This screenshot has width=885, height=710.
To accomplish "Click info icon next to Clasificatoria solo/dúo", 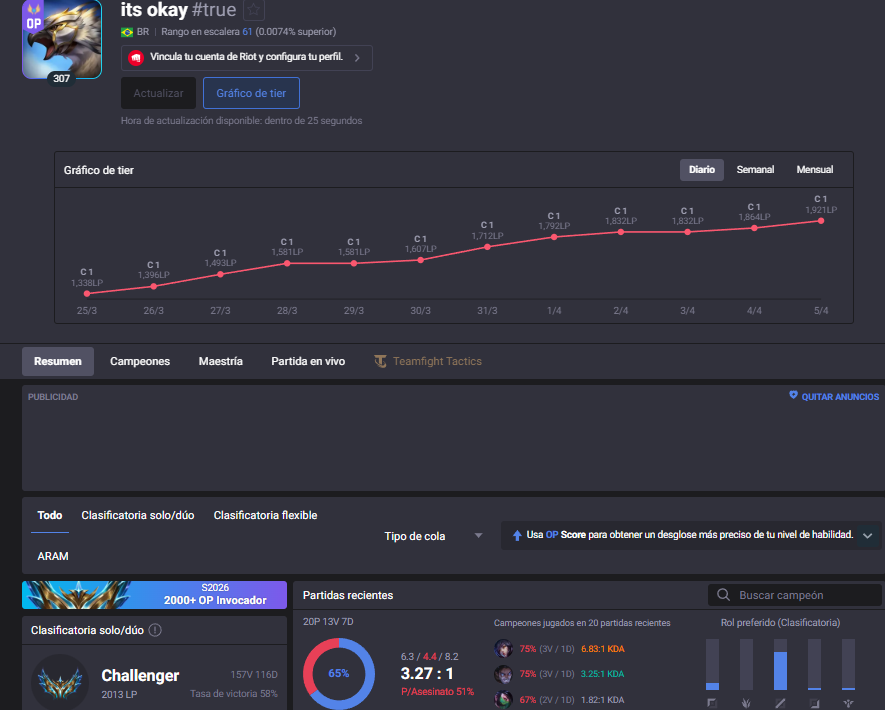I will (155, 630).
